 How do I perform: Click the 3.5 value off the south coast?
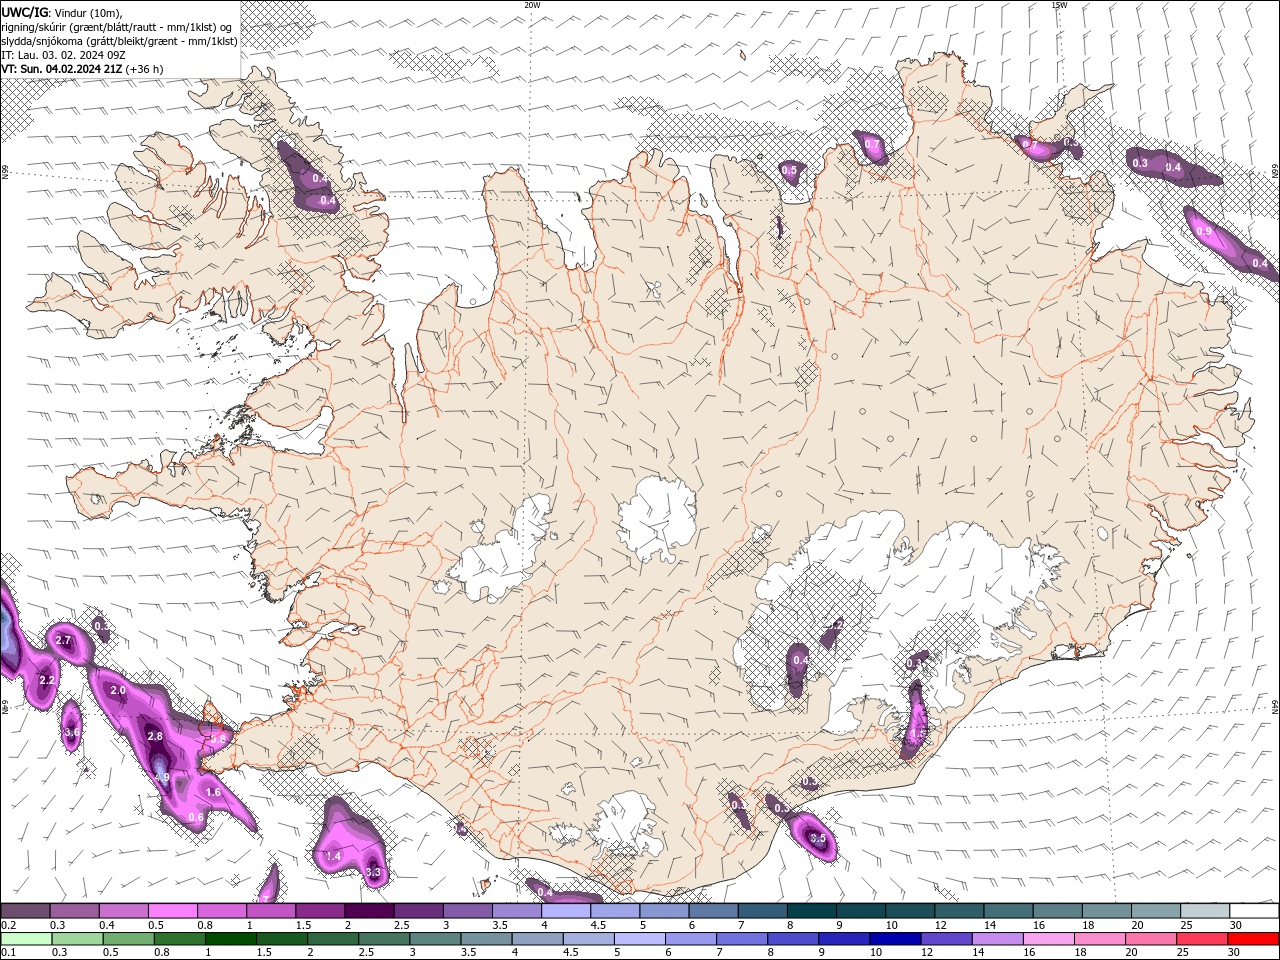coord(817,838)
